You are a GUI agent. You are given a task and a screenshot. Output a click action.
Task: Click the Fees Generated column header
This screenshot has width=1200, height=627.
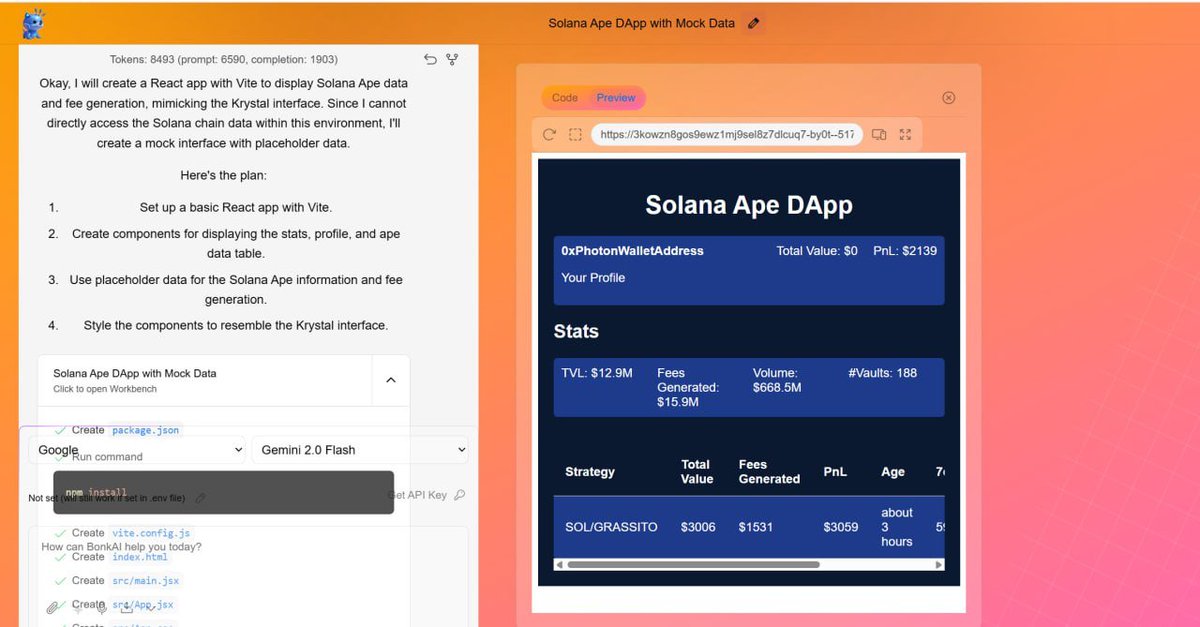pyautogui.click(x=769, y=472)
